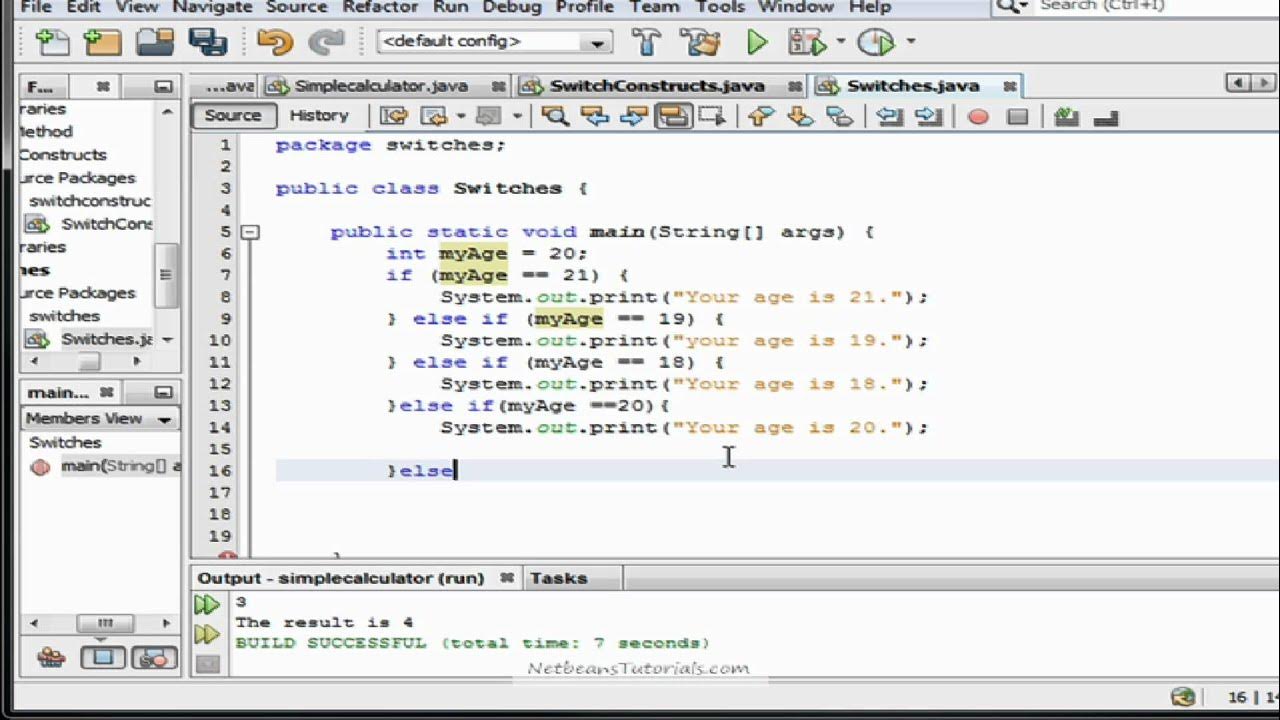Switch to SwitchConstructs.java tab
1280x720 pixels.
[x=656, y=86]
